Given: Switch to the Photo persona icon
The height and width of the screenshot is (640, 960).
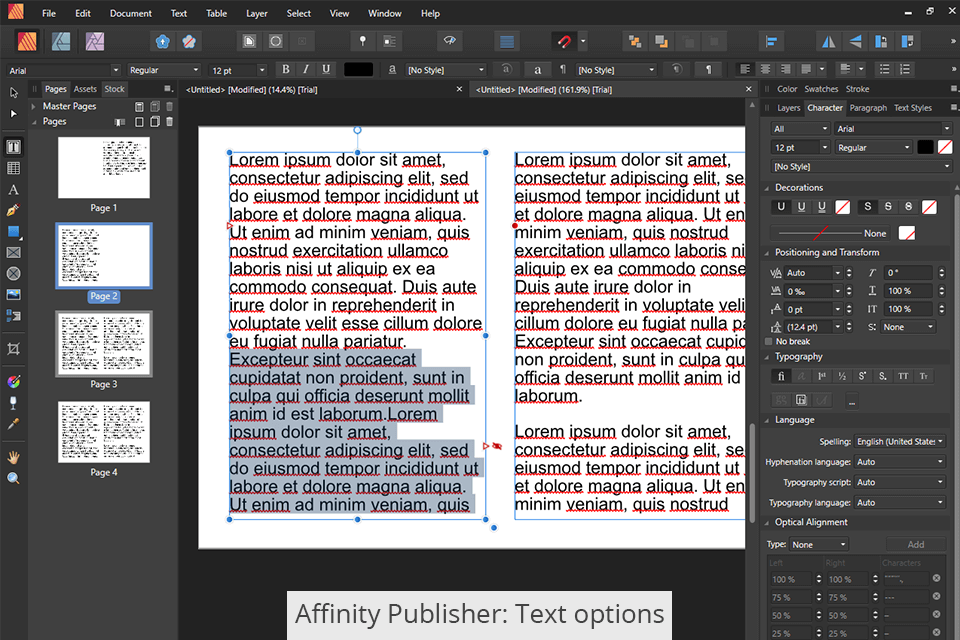Looking at the screenshot, I should point(94,42).
